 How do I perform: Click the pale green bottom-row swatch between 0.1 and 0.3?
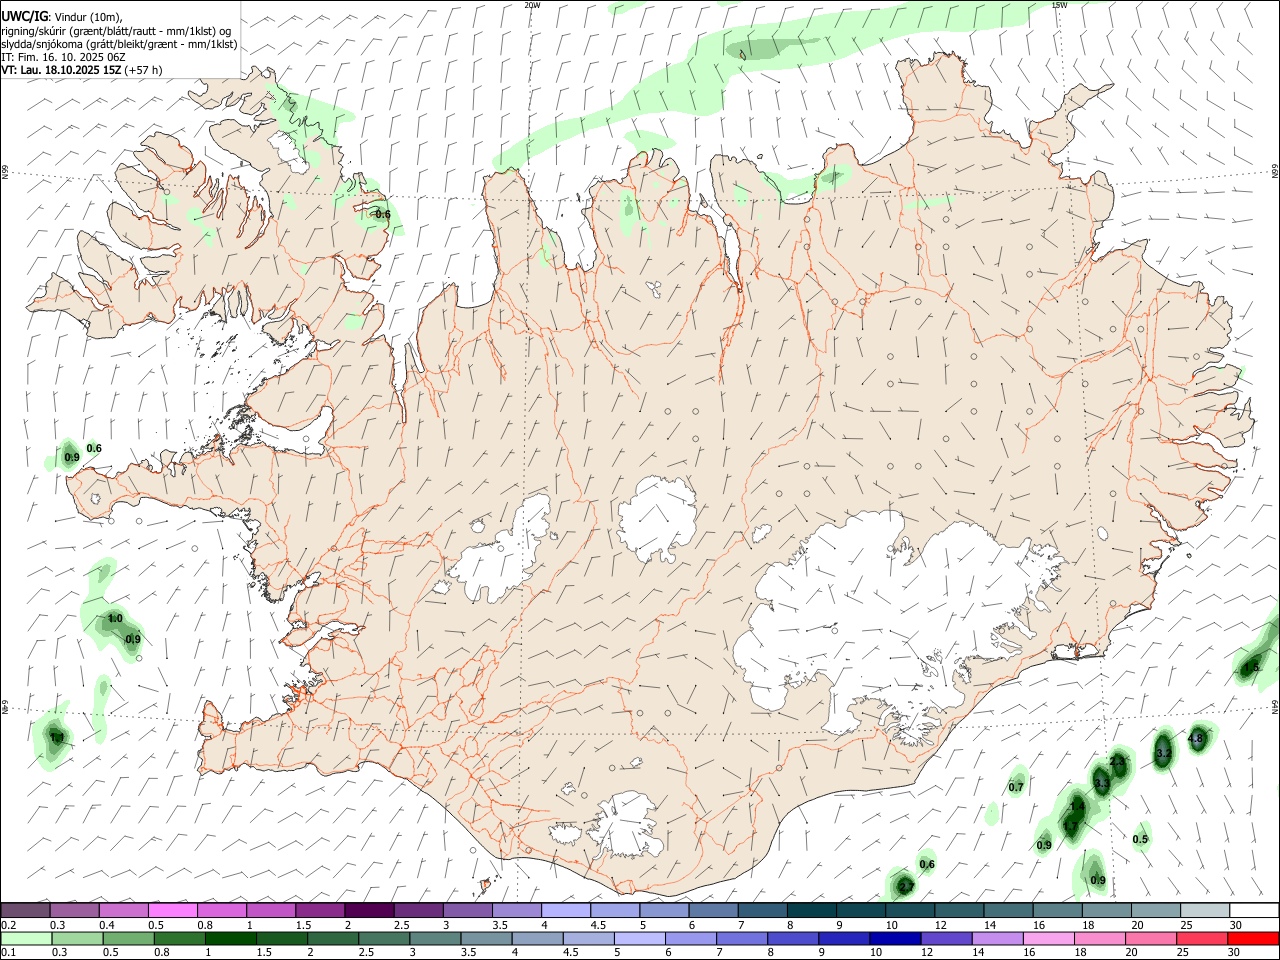point(27,938)
